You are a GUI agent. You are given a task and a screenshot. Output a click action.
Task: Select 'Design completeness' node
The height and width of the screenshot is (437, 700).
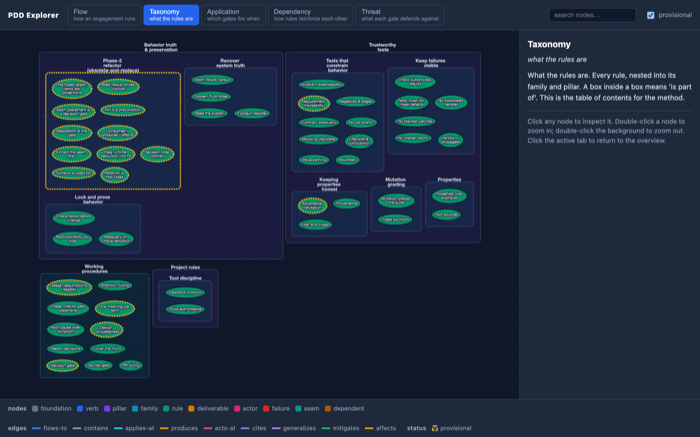click(x=106, y=329)
